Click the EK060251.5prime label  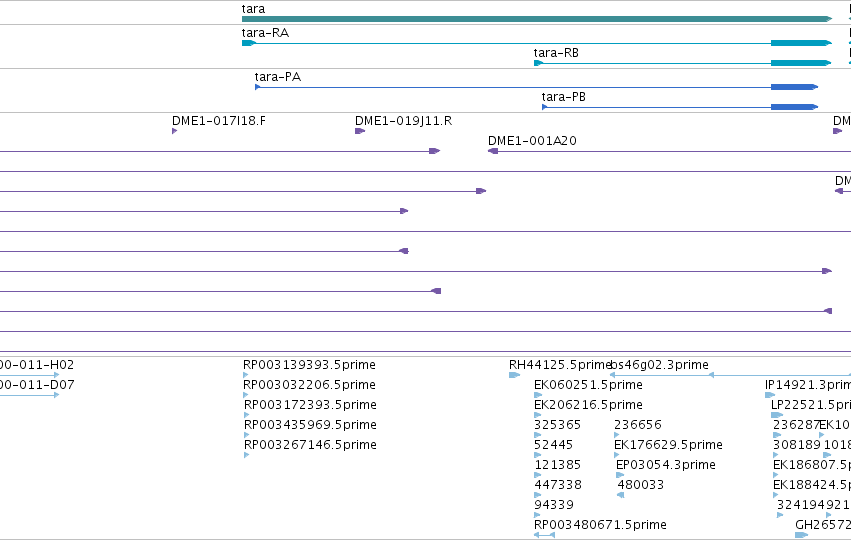588,385
